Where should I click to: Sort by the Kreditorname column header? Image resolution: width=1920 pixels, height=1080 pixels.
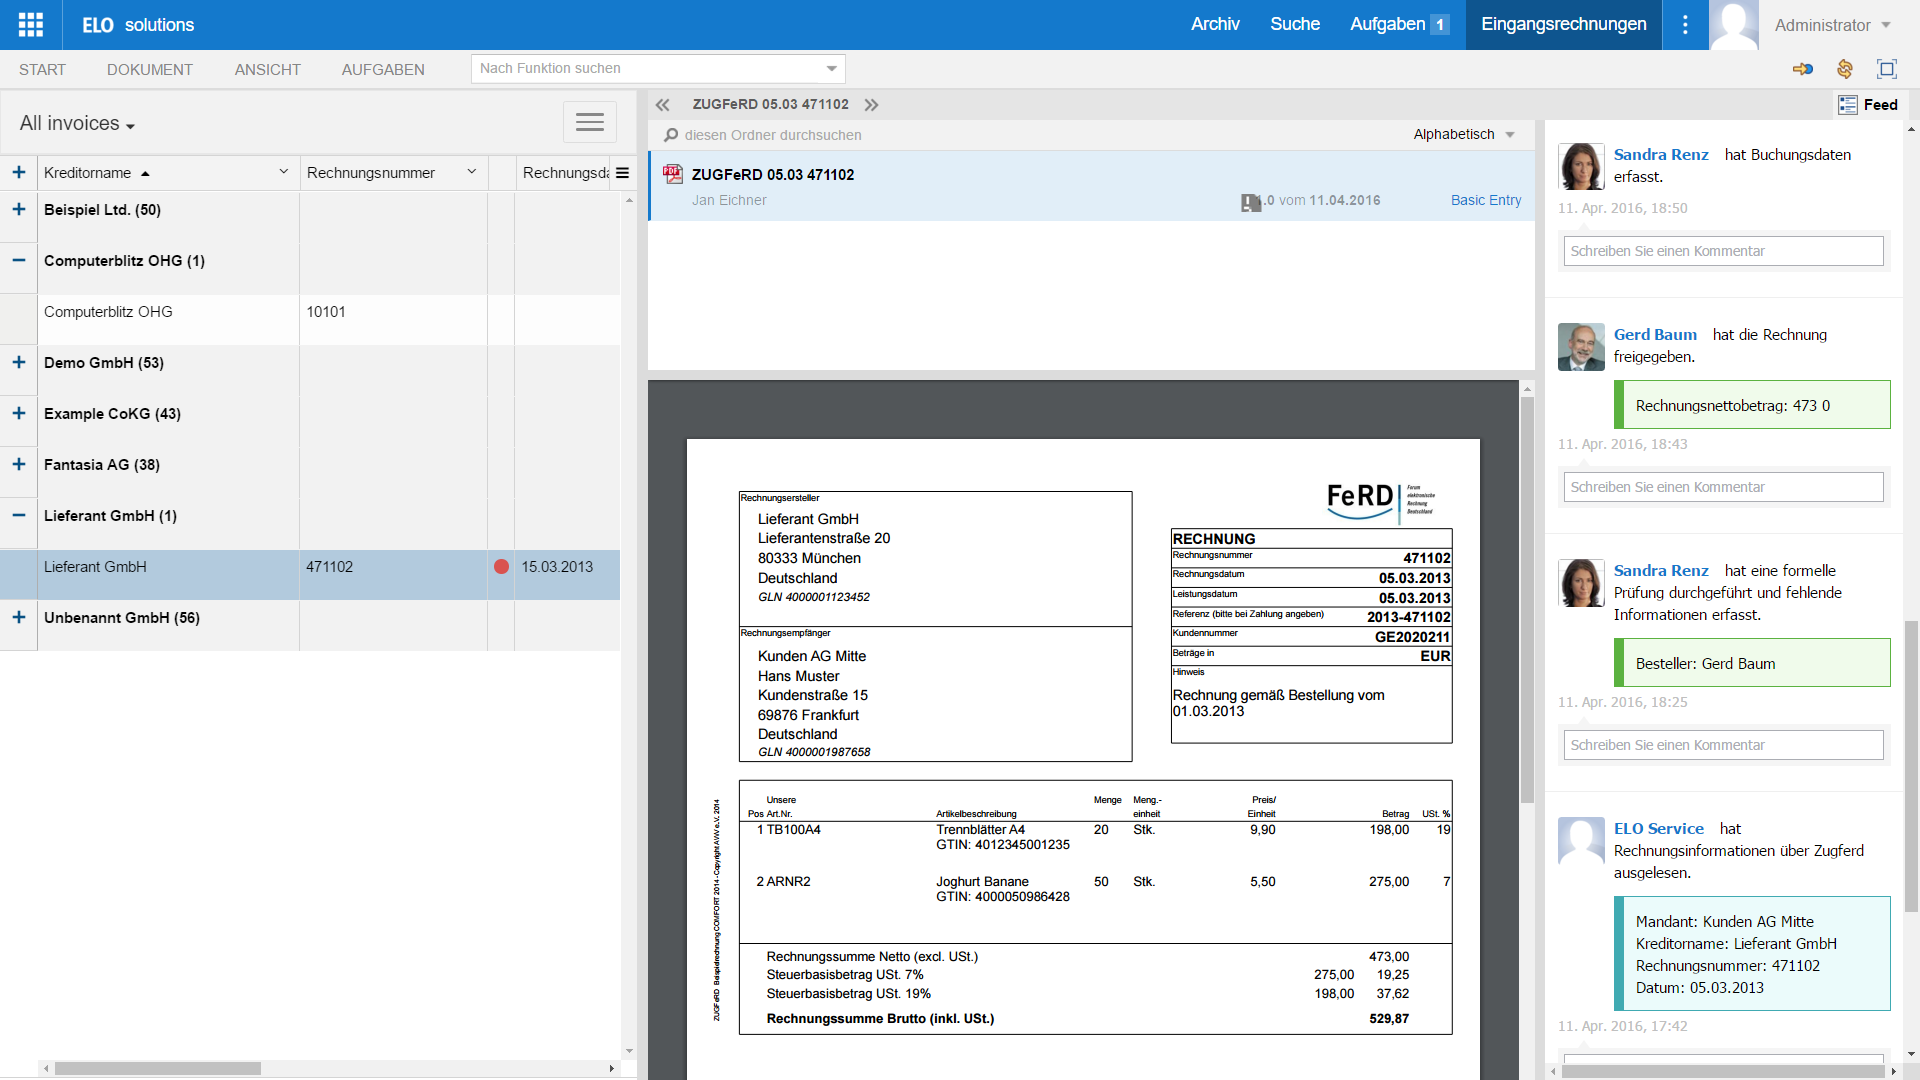click(x=88, y=173)
